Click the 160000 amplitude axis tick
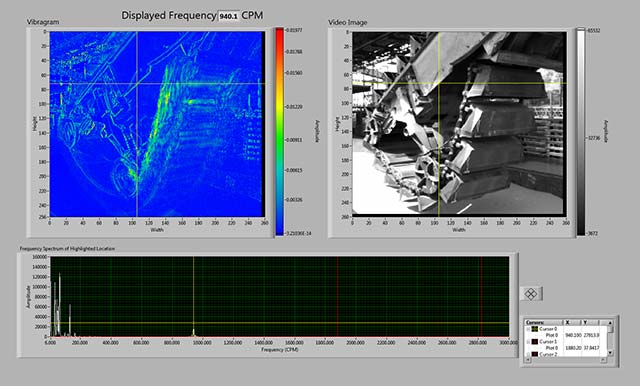This screenshot has width=640, height=386. (x=40, y=257)
